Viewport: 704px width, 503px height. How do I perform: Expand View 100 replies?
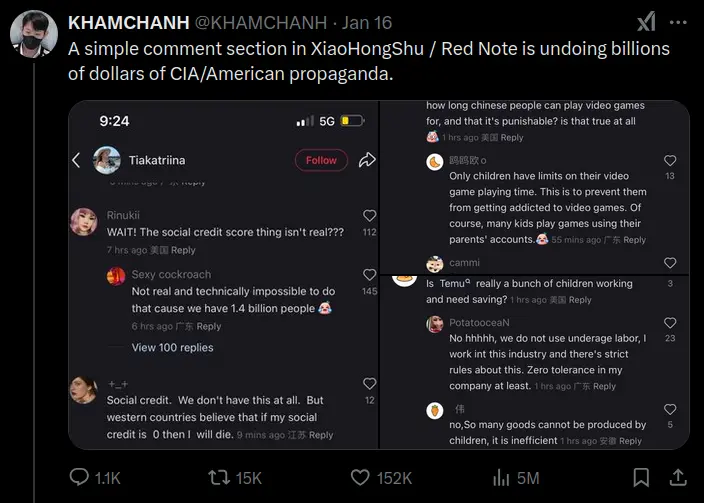coord(172,347)
